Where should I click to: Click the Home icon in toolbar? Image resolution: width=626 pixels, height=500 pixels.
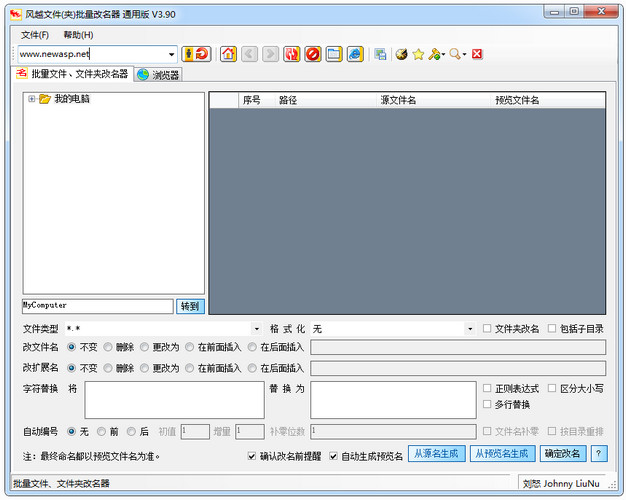pyautogui.click(x=228, y=54)
